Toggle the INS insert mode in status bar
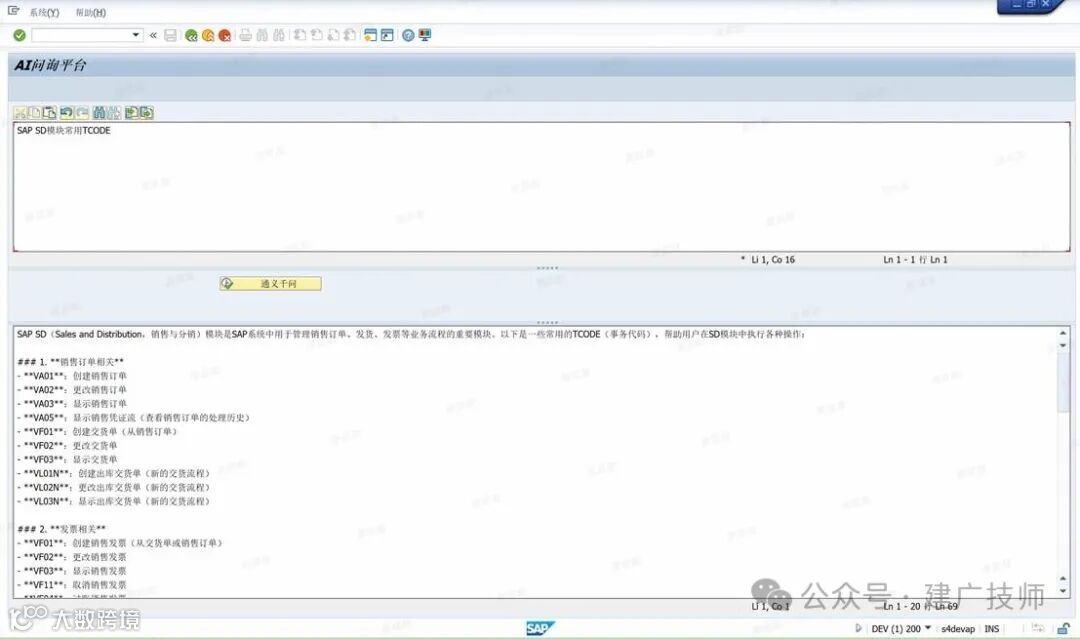The width and height of the screenshot is (1080, 639). point(992,629)
